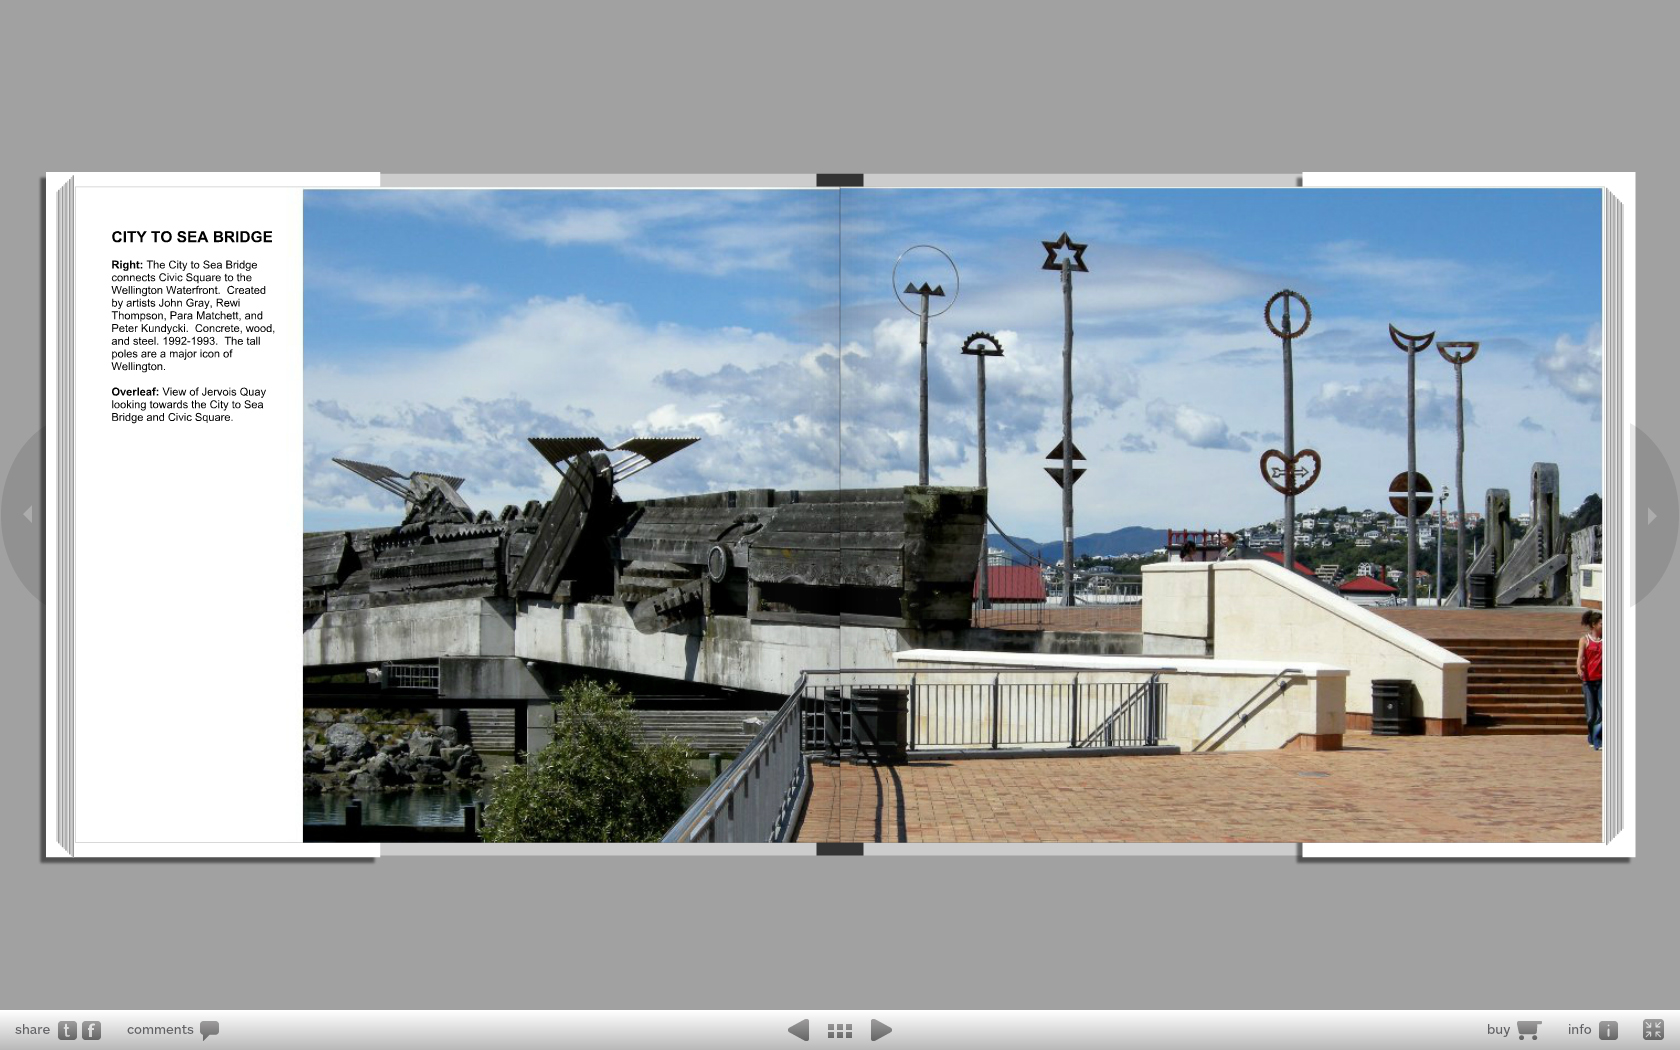Click the dark spine marker atop the book
The width and height of the screenshot is (1680, 1050).
click(840, 180)
